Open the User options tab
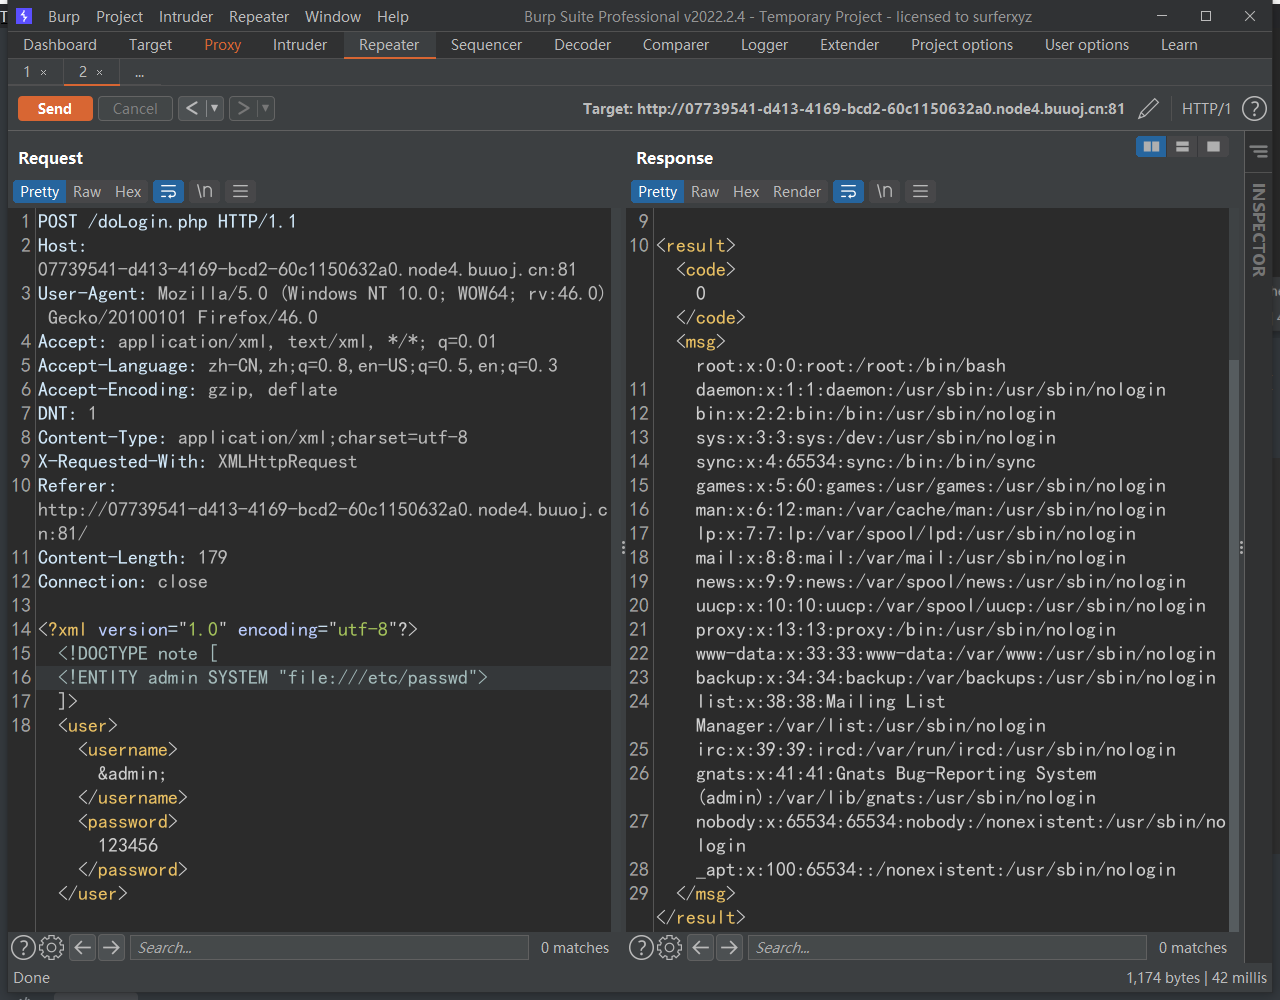This screenshot has width=1280, height=1000. click(x=1087, y=45)
